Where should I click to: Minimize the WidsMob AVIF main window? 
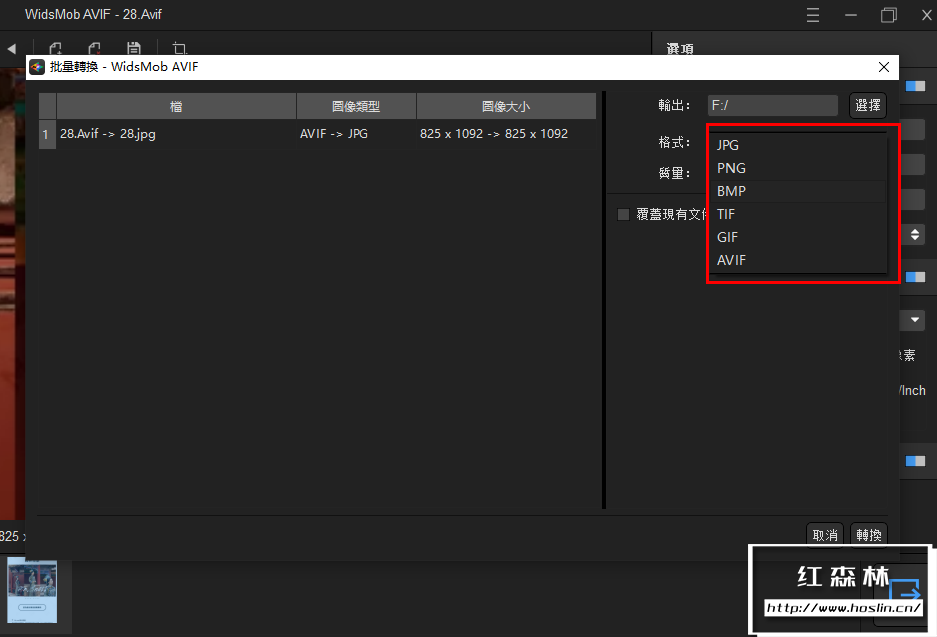click(x=851, y=15)
